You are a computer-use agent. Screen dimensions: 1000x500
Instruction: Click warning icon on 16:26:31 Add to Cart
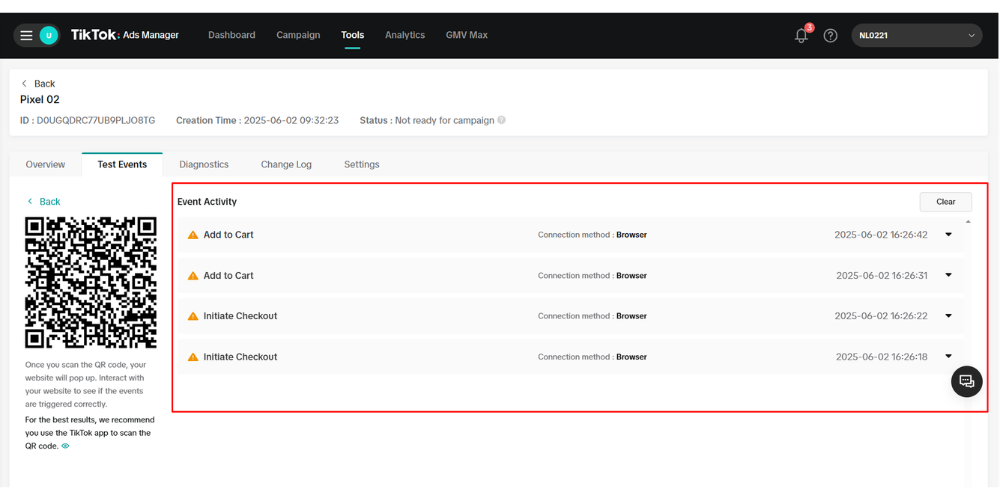[x=193, y=276]
